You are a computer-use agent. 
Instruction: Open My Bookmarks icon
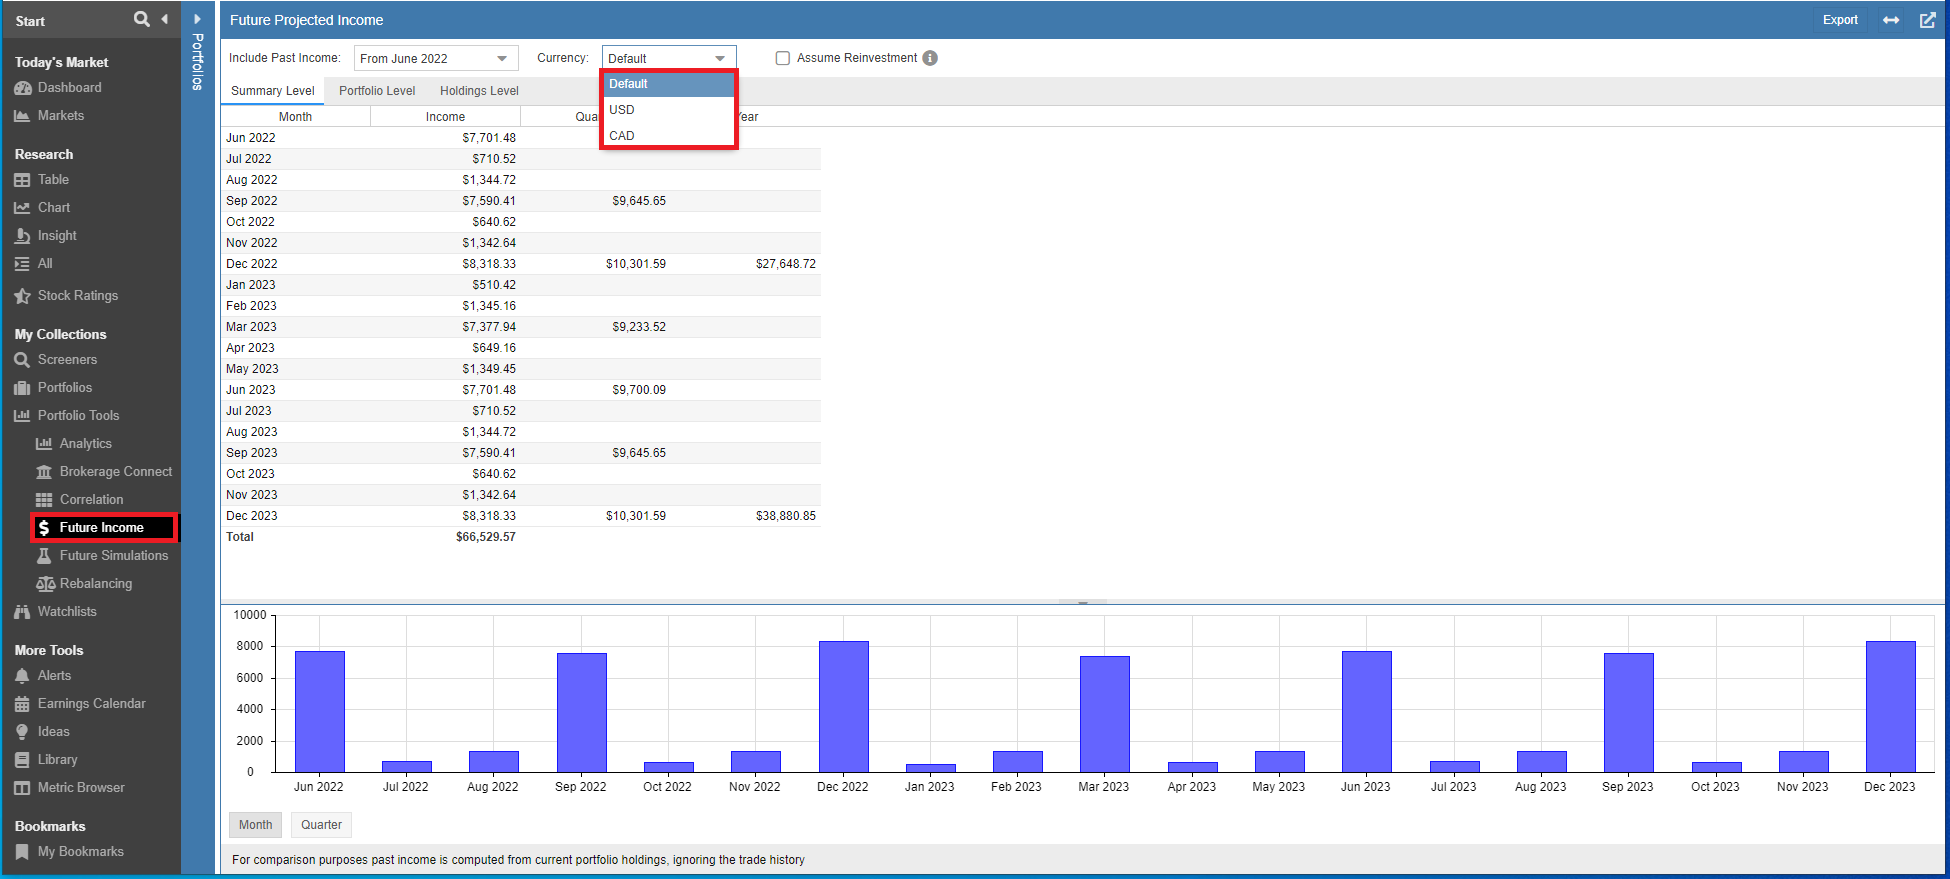[22, 852]
